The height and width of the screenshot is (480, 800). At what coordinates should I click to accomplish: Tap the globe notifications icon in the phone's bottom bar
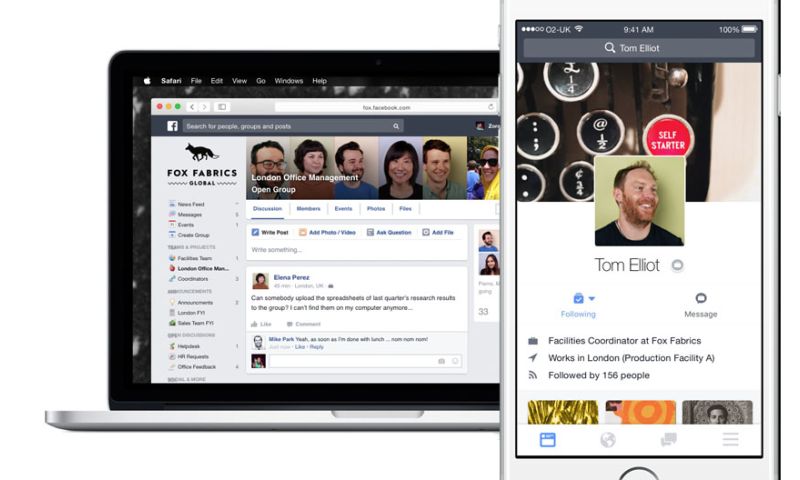[608, 440]
